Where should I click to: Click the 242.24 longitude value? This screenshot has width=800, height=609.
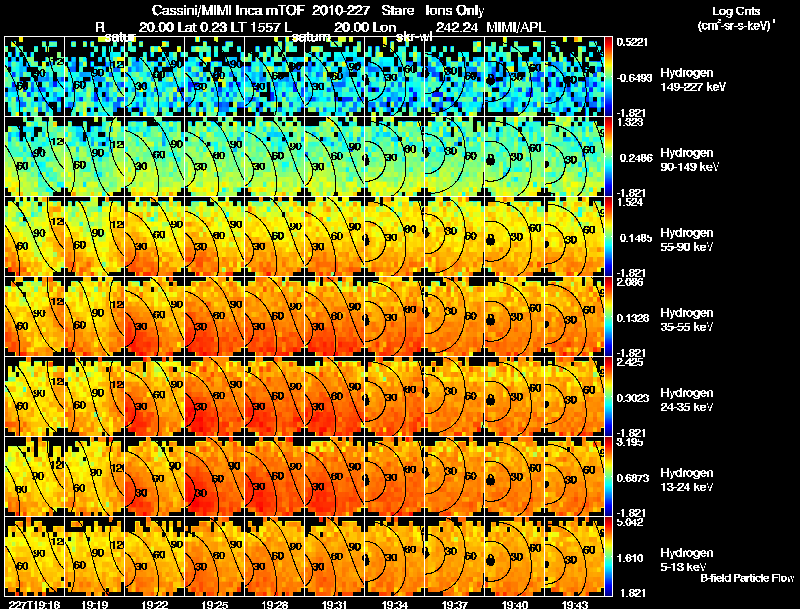coord(457,27)
